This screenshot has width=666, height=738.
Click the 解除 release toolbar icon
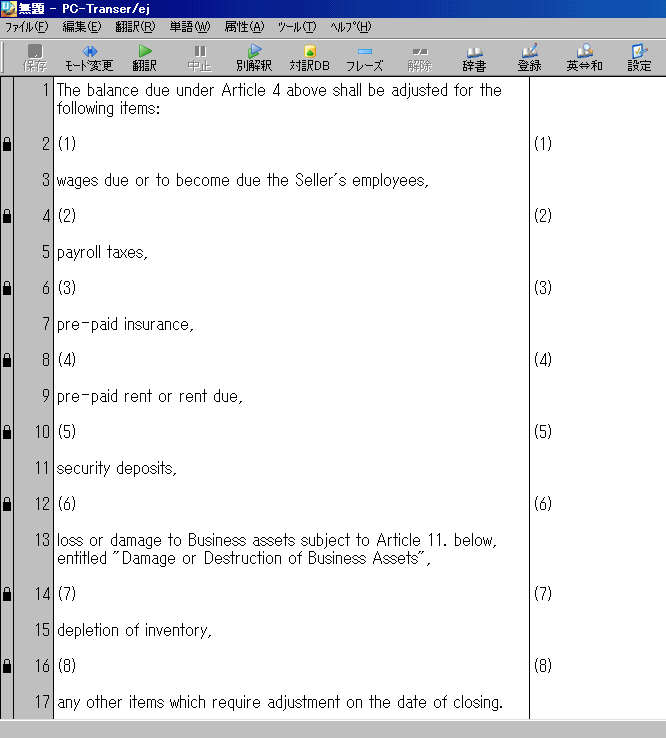[x=419, y=57]
